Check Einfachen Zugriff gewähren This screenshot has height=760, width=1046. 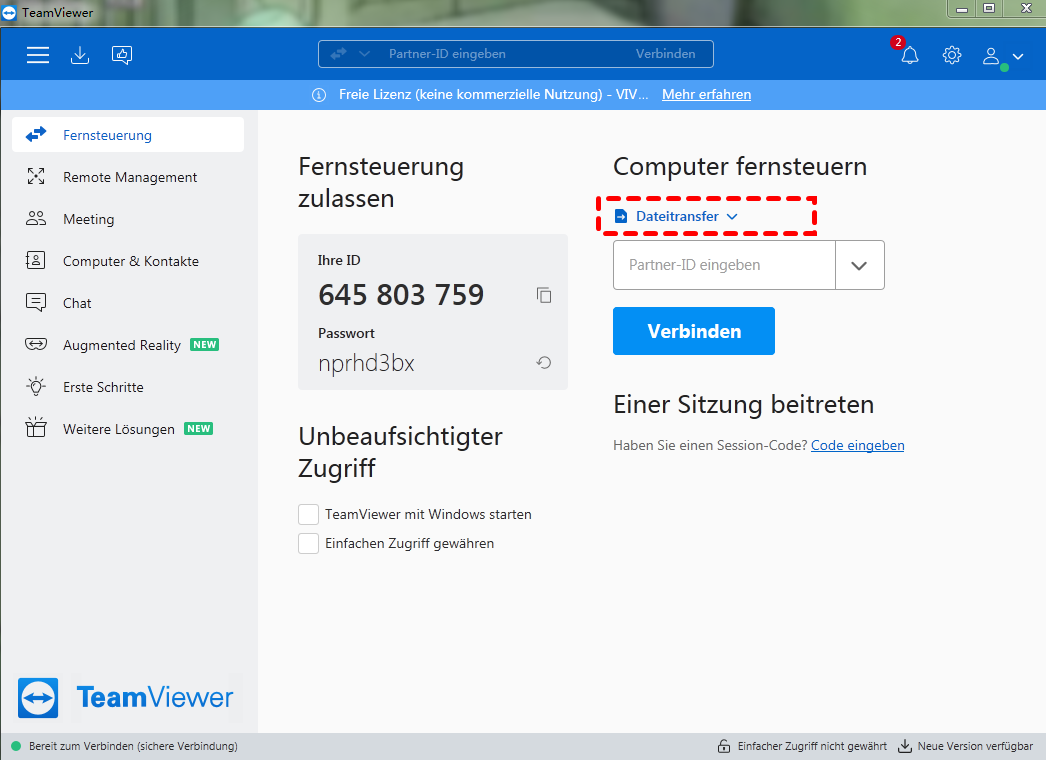pyautogui.click(x=308, y=543)
